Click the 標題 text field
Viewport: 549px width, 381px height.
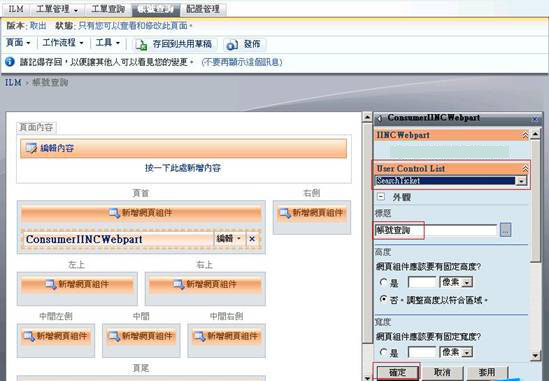tap(436, 230)
